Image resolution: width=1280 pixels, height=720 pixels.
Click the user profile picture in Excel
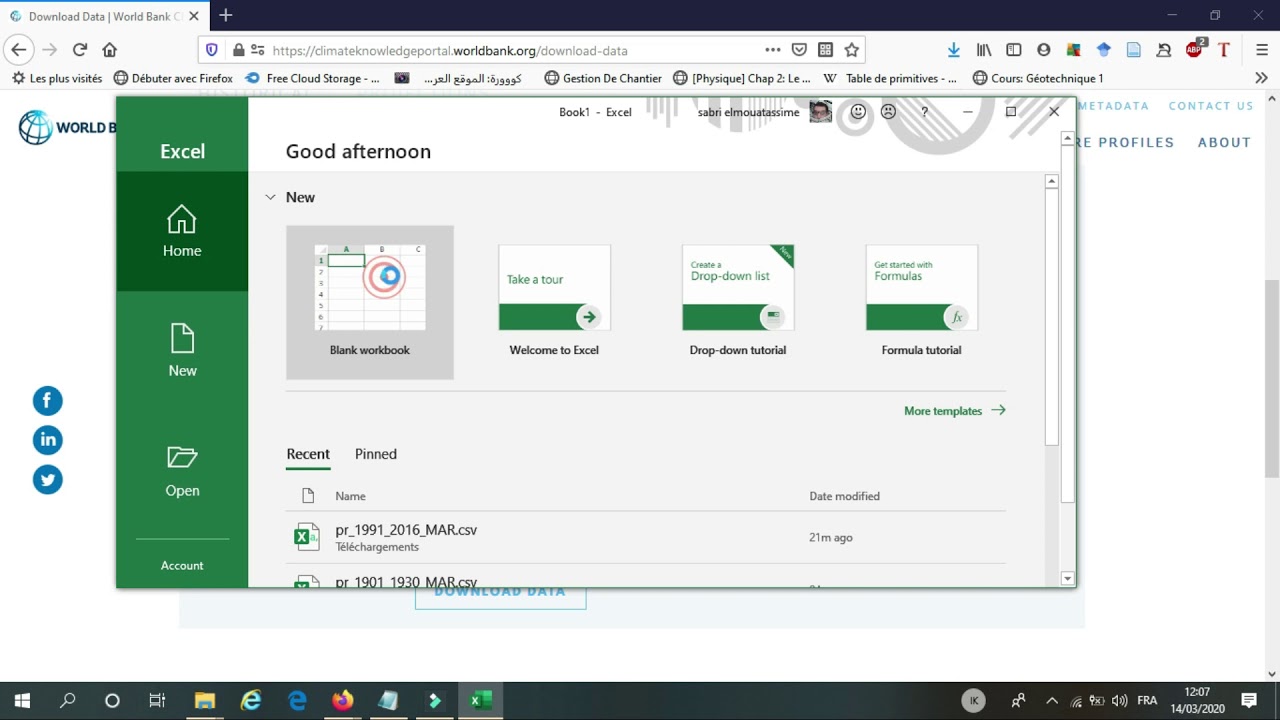pyautogui.click(x=820, y=112)
